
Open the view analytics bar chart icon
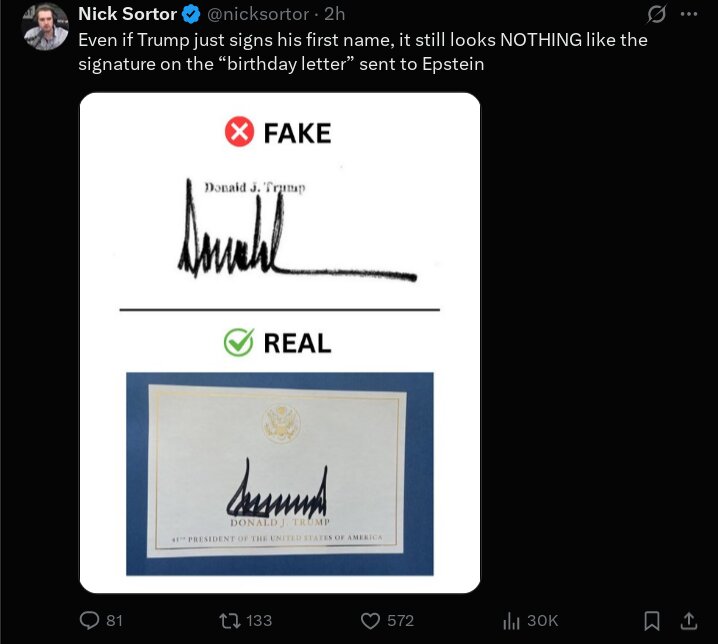click(x=510, y=621)
